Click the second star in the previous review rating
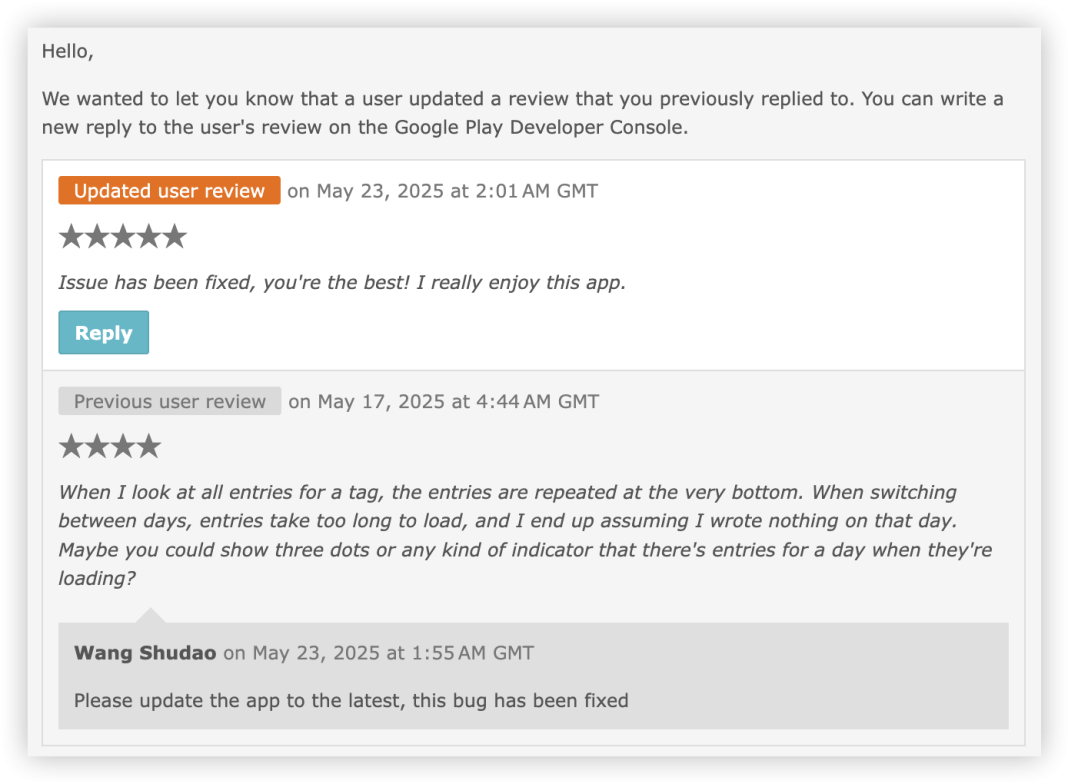 97,446
